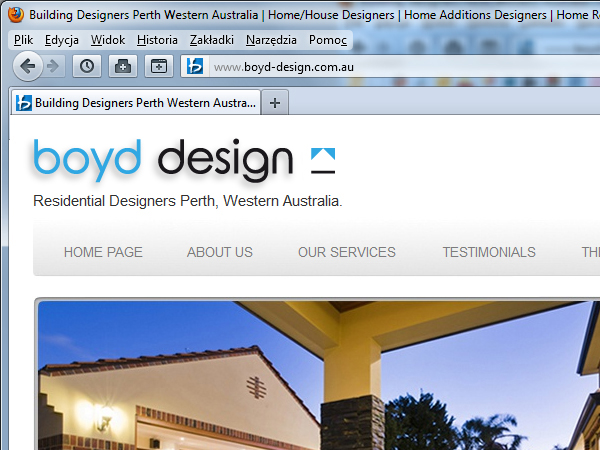Click the toolbar button with plus badge
600x450 pixels.
123,67
